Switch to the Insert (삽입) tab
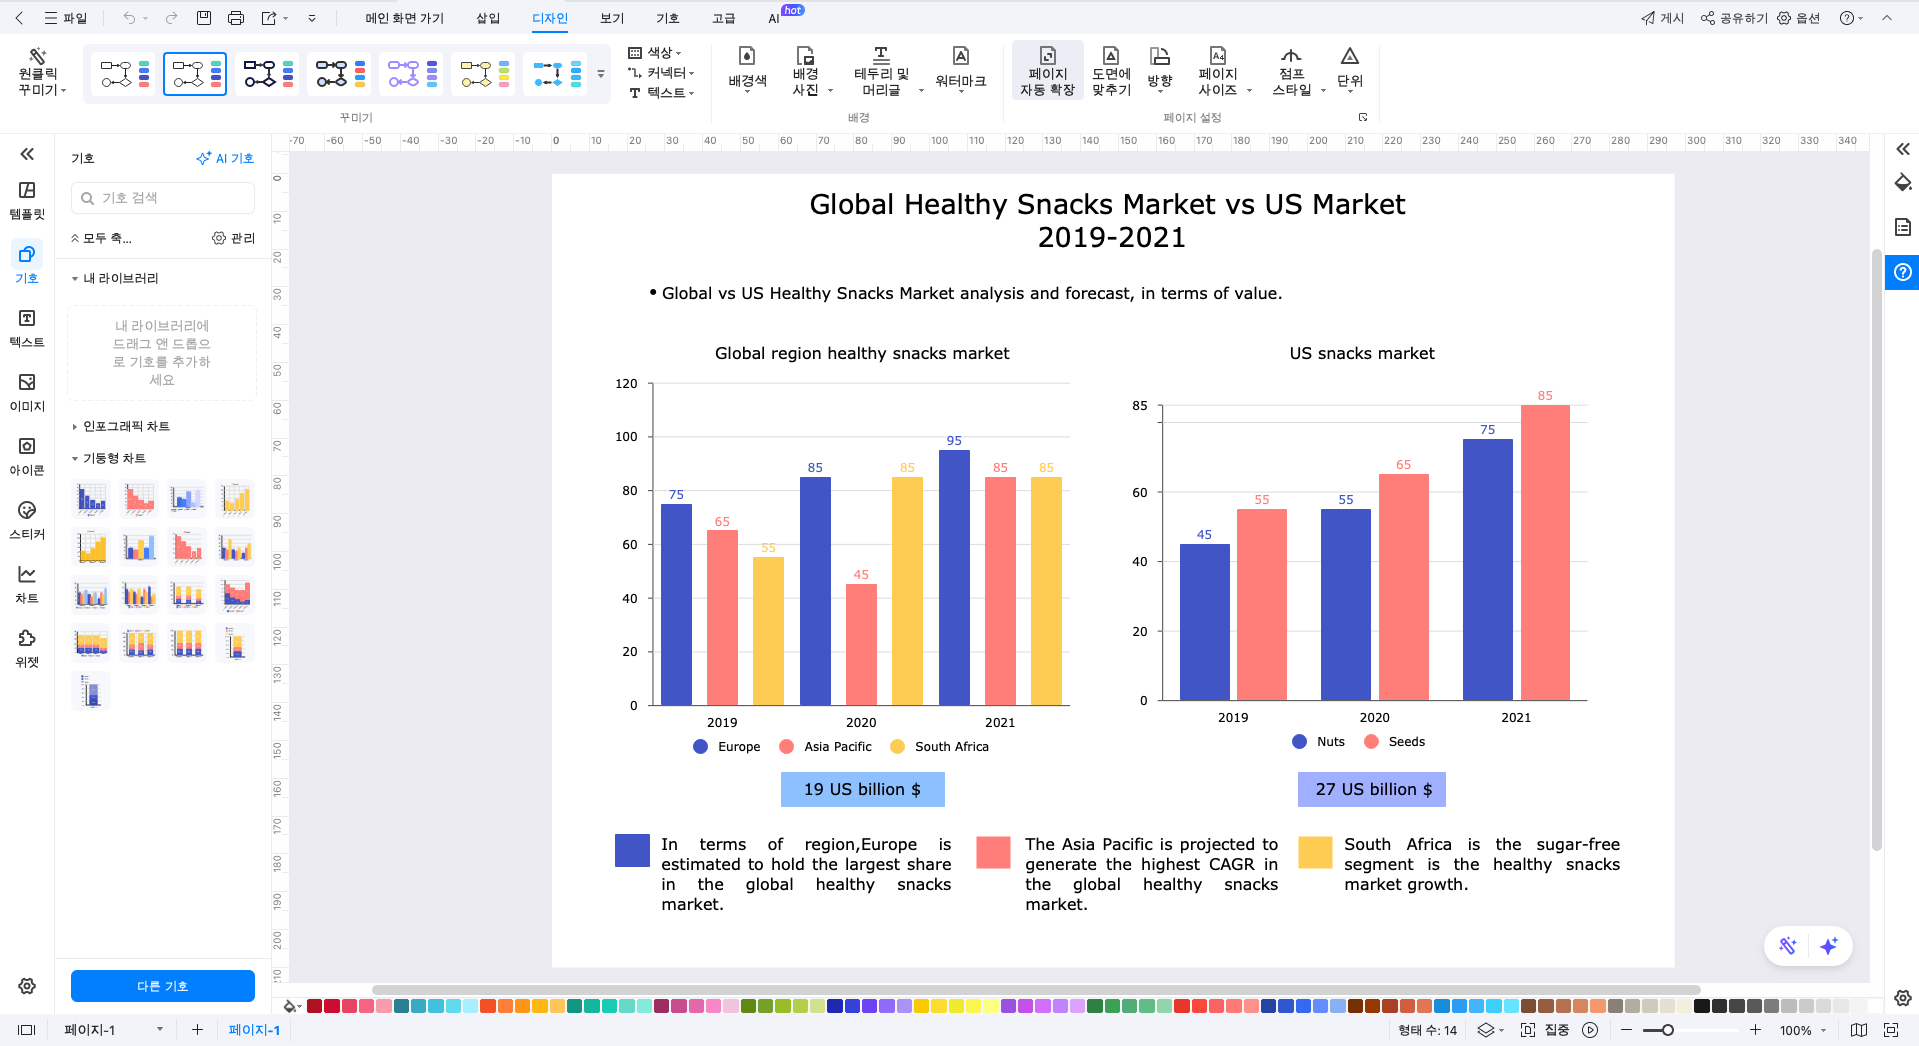The width and height of the screenshot is (1919, 1046). click(x=488, y=18)
